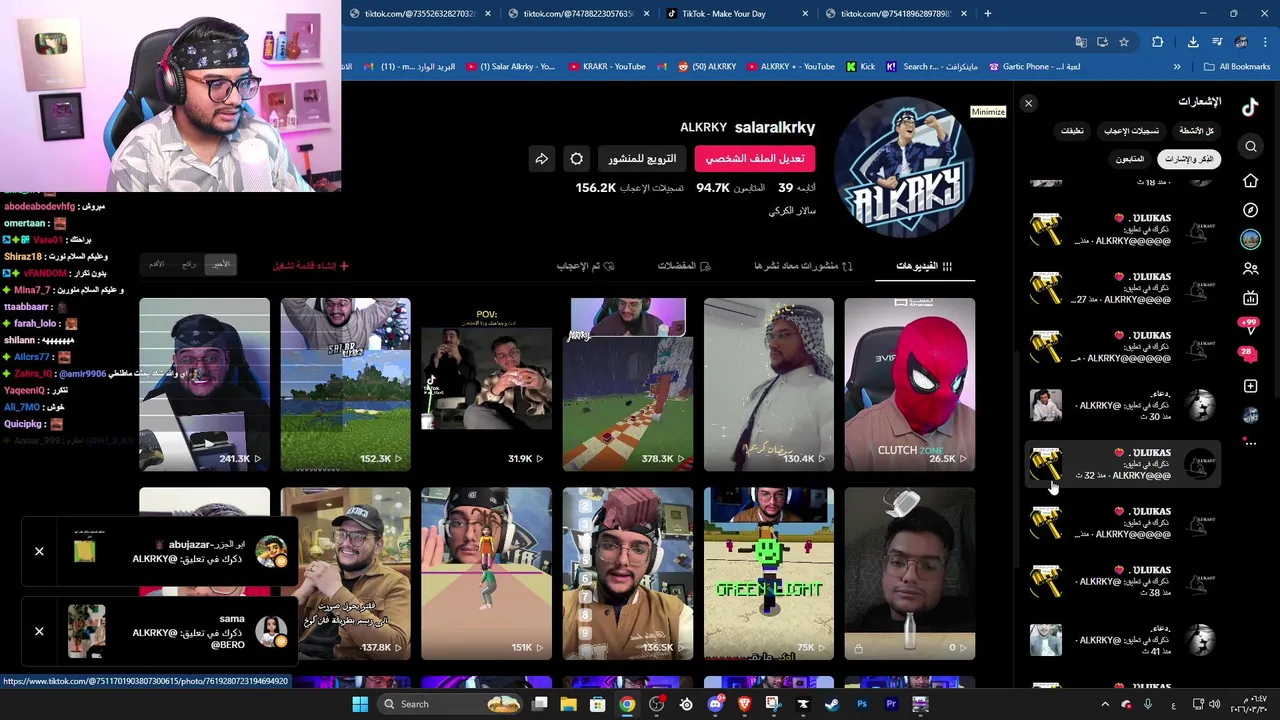
Task: Click the TikTok logo in the sidebar
Action: point(1250,107)
